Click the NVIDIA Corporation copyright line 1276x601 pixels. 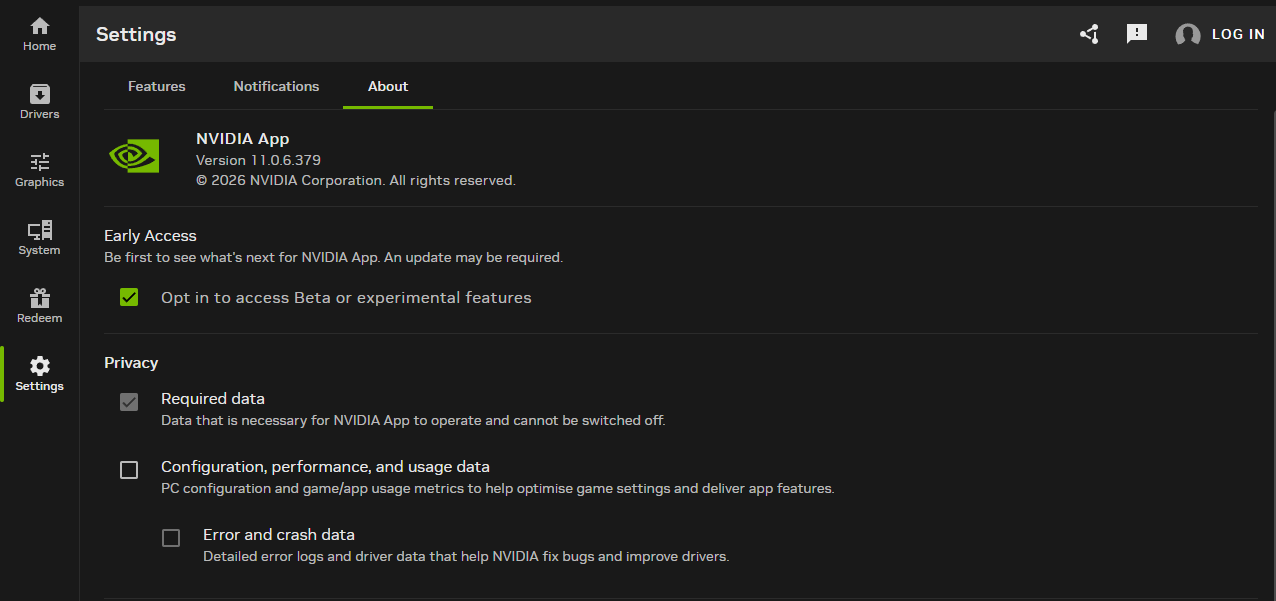(x=355, y=181)
